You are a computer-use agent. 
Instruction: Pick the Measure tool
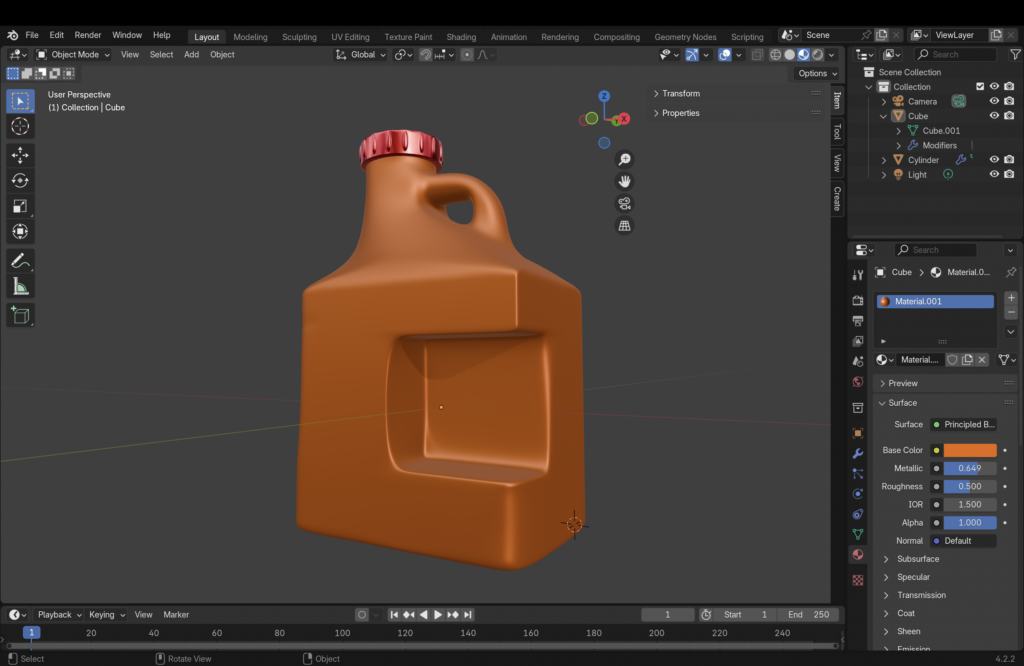coord(20,287)
